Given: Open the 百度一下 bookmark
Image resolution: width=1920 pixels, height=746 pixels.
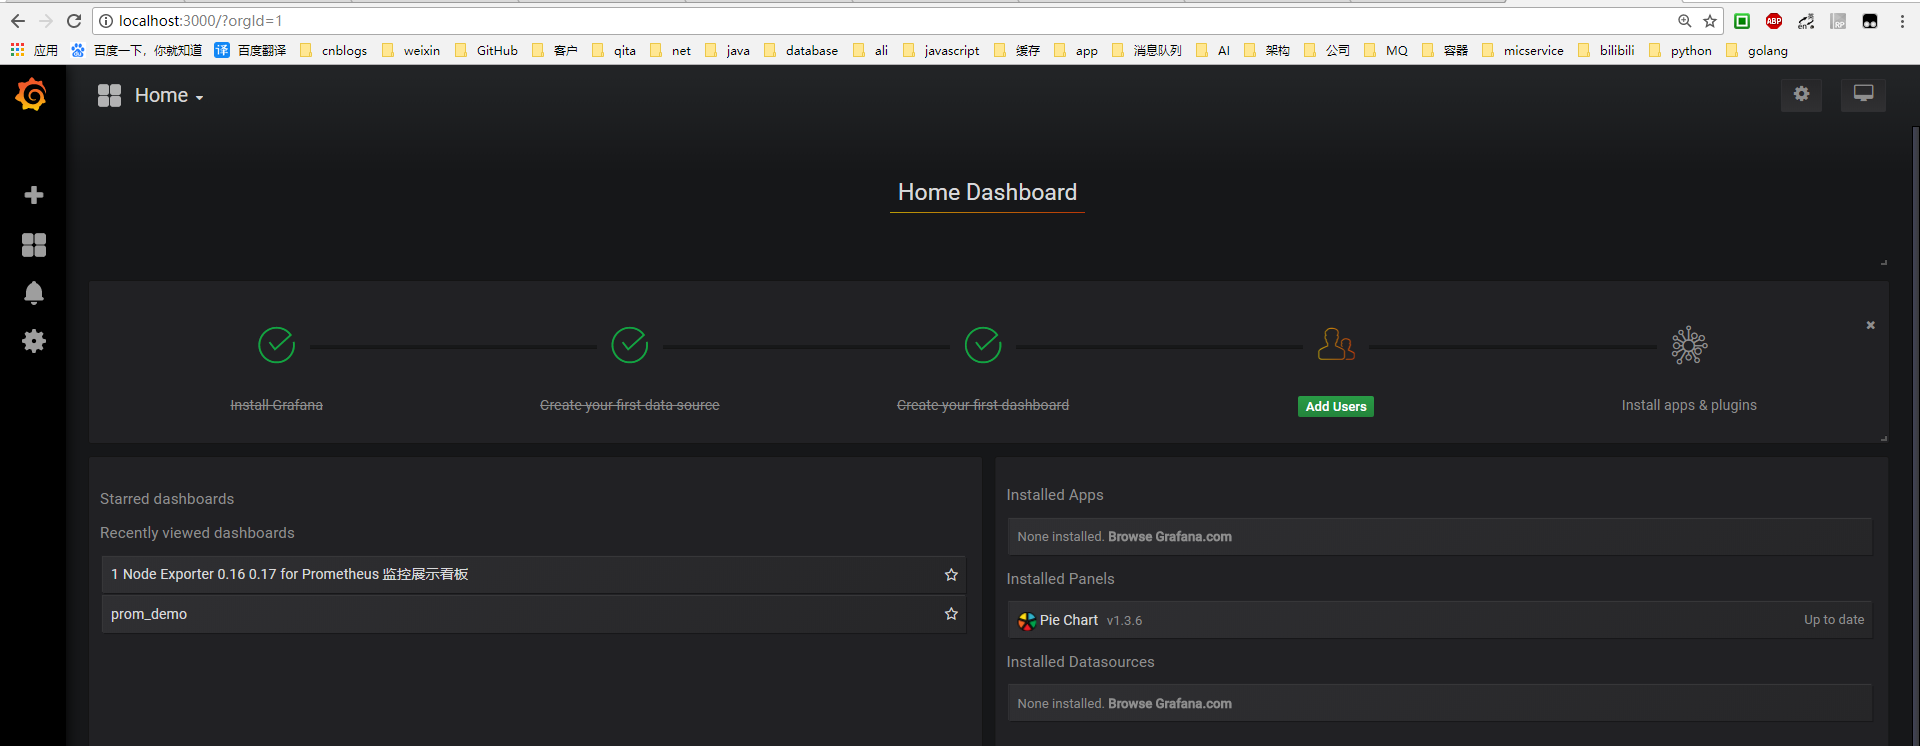Looking at the screenshot, I should pyautogui.click(x=137, y=50).
